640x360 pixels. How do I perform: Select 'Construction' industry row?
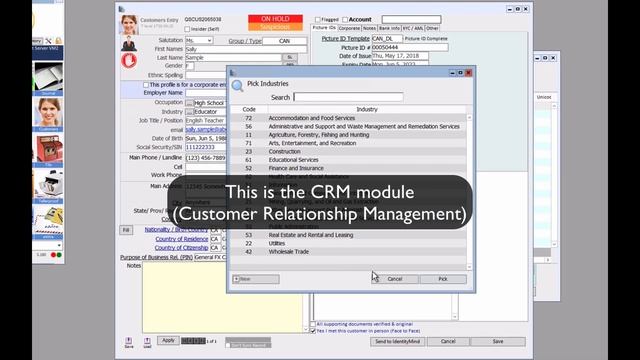coord(348,151)
